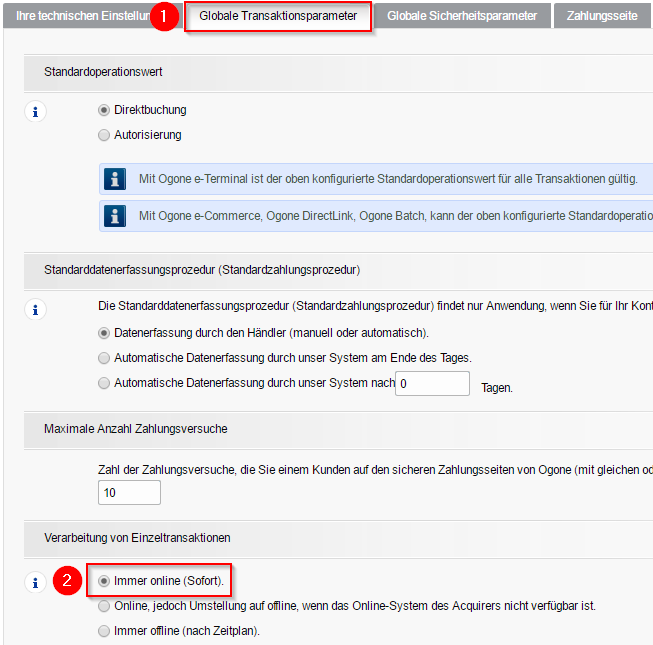Choose Online with Umstellung auf offline option
Viewport: 653px width, 645px height.
coord(104,606)
